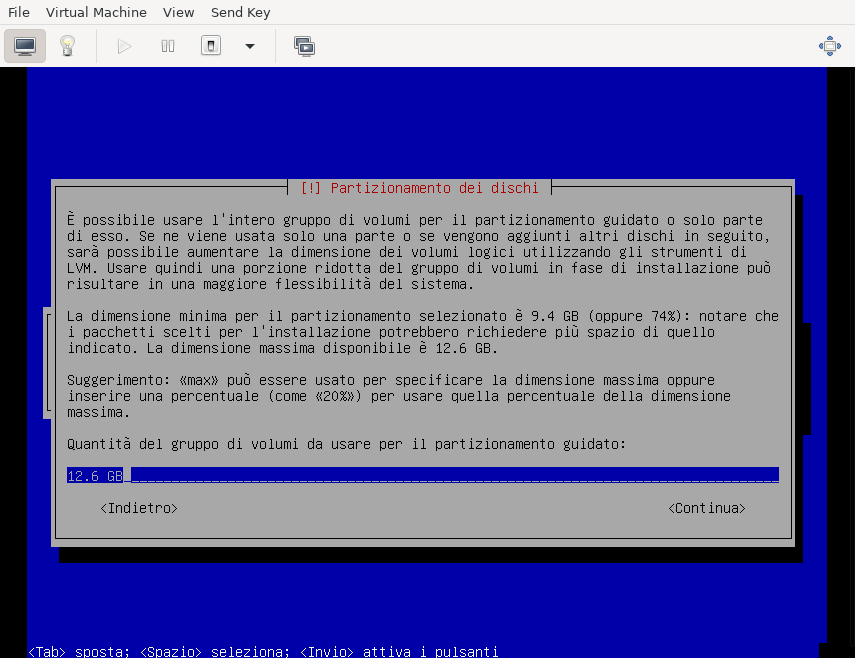Open the View menu
The image size is (855, 658).
178,12
